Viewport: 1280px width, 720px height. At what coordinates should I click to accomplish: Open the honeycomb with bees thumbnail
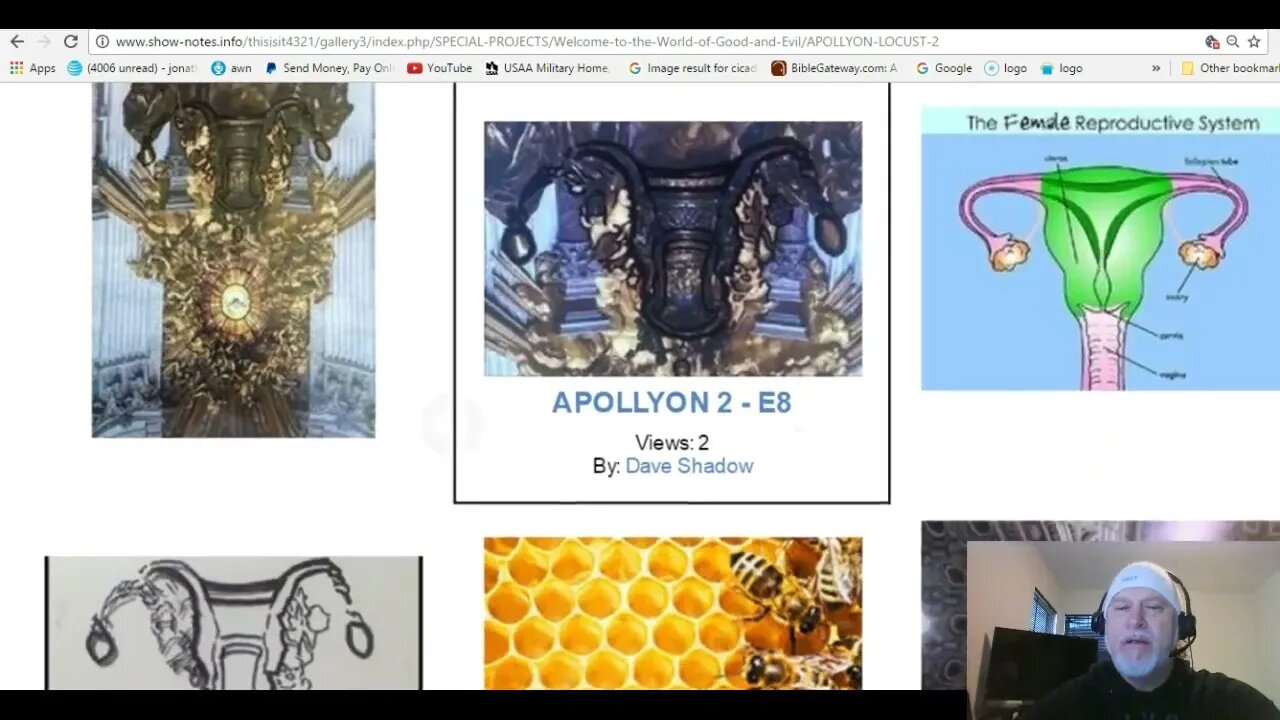673,614
